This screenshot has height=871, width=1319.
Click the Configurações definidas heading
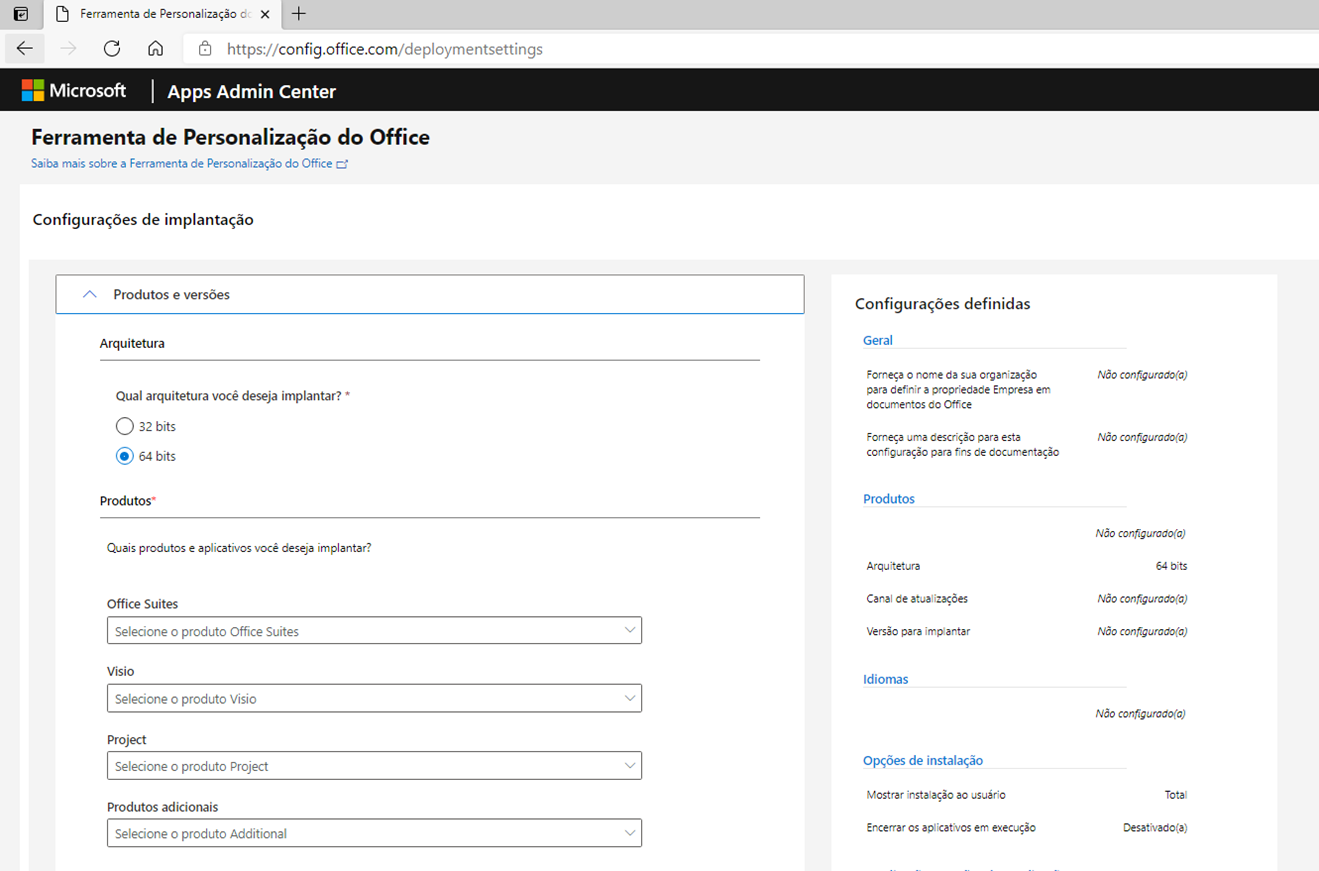[x=943, y=304]
